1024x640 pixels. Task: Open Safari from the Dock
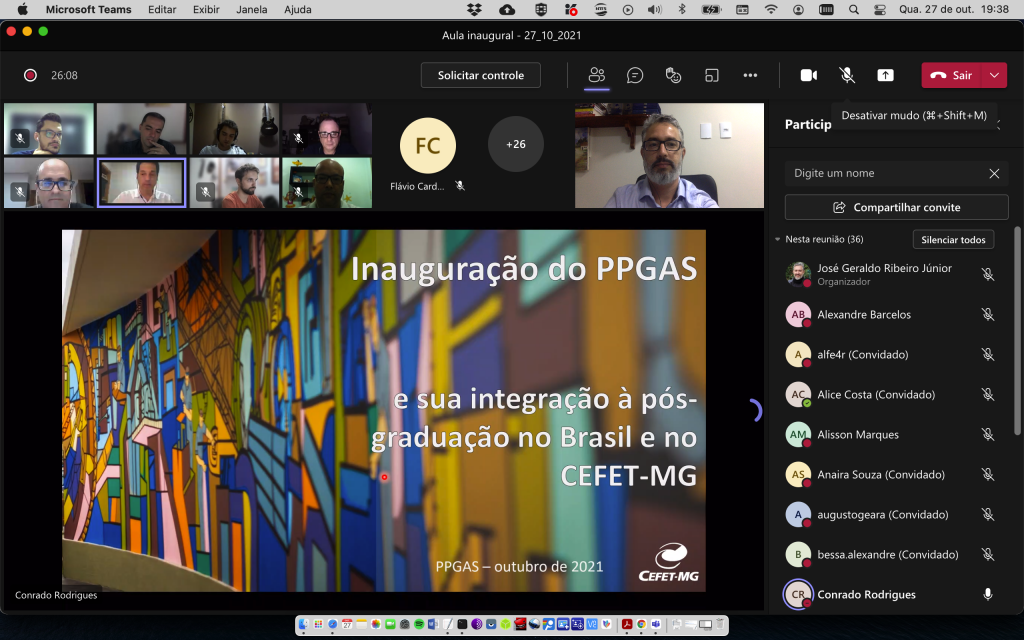point(332,624)
